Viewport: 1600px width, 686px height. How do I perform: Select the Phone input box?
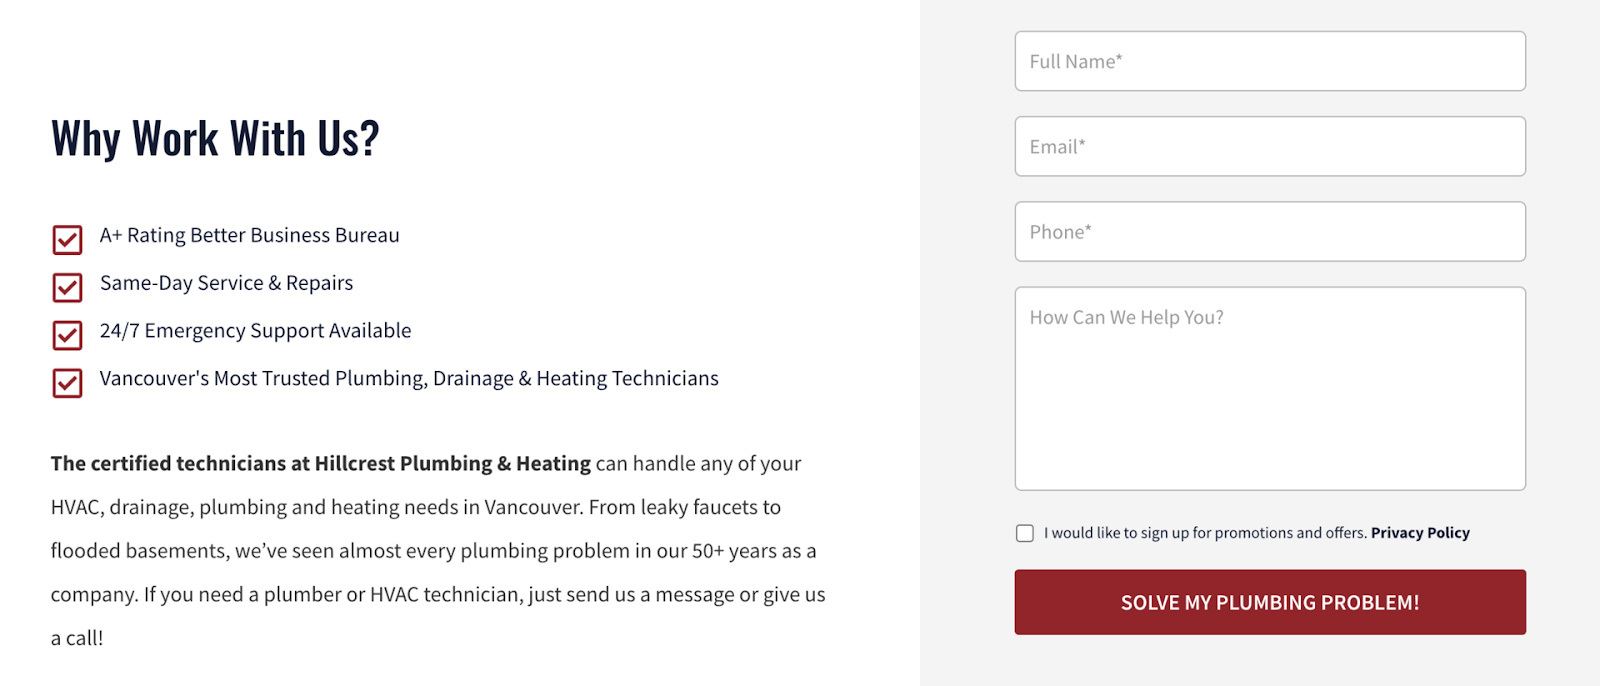[x=1270, y=232]
